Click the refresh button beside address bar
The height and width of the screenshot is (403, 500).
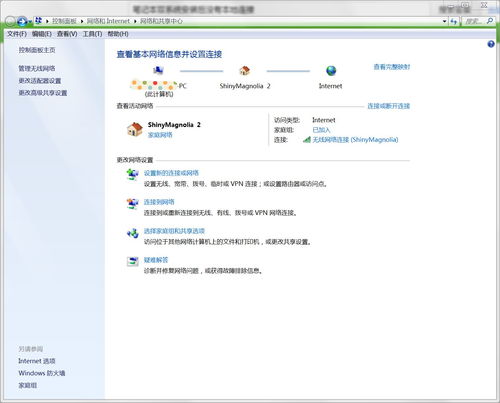454,21
